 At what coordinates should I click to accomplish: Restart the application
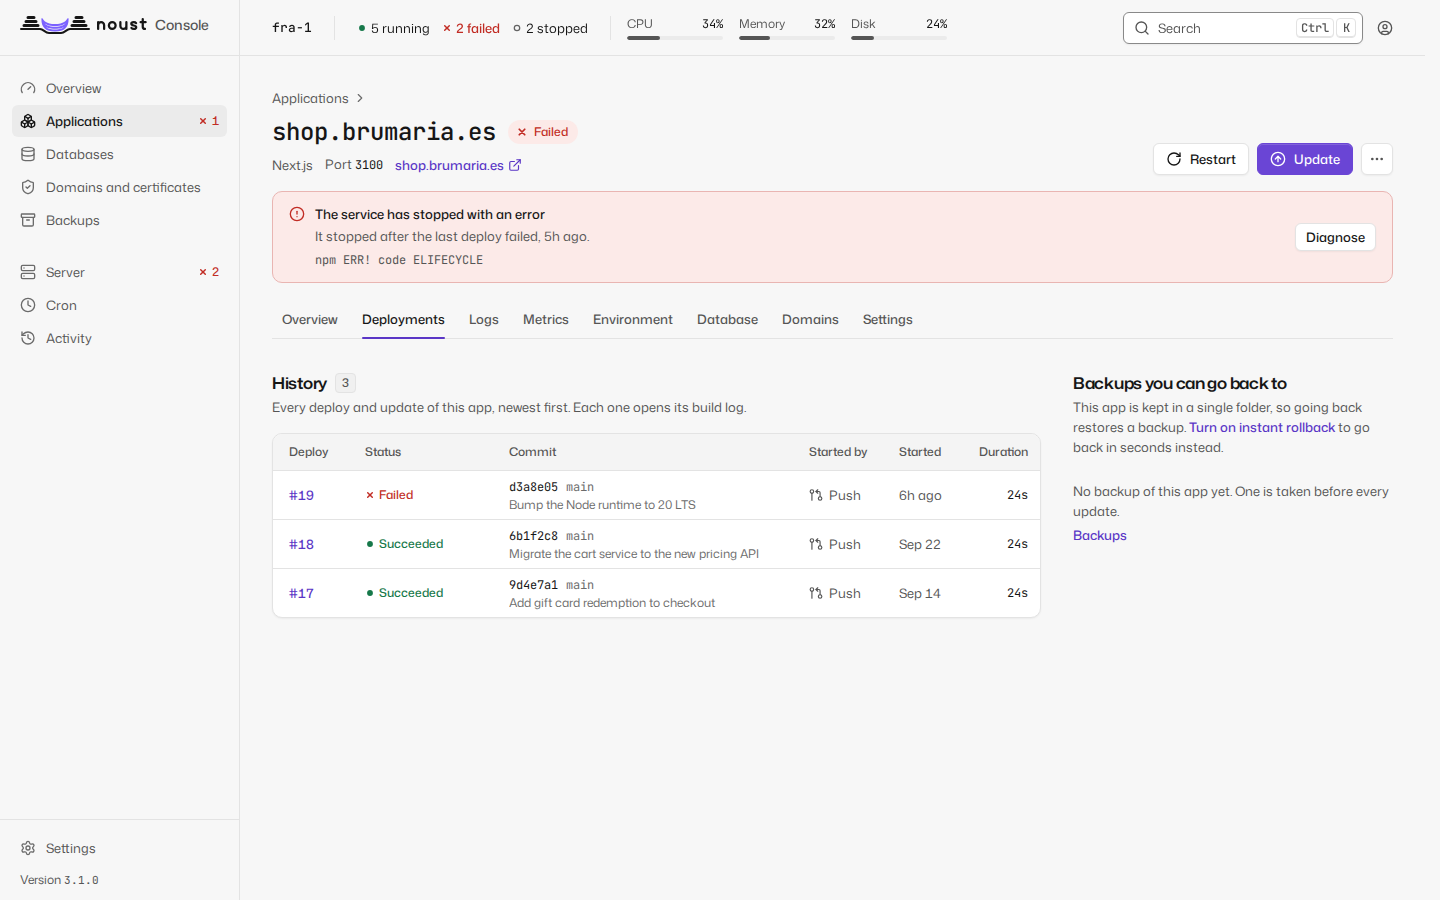tap(1201, 159)
